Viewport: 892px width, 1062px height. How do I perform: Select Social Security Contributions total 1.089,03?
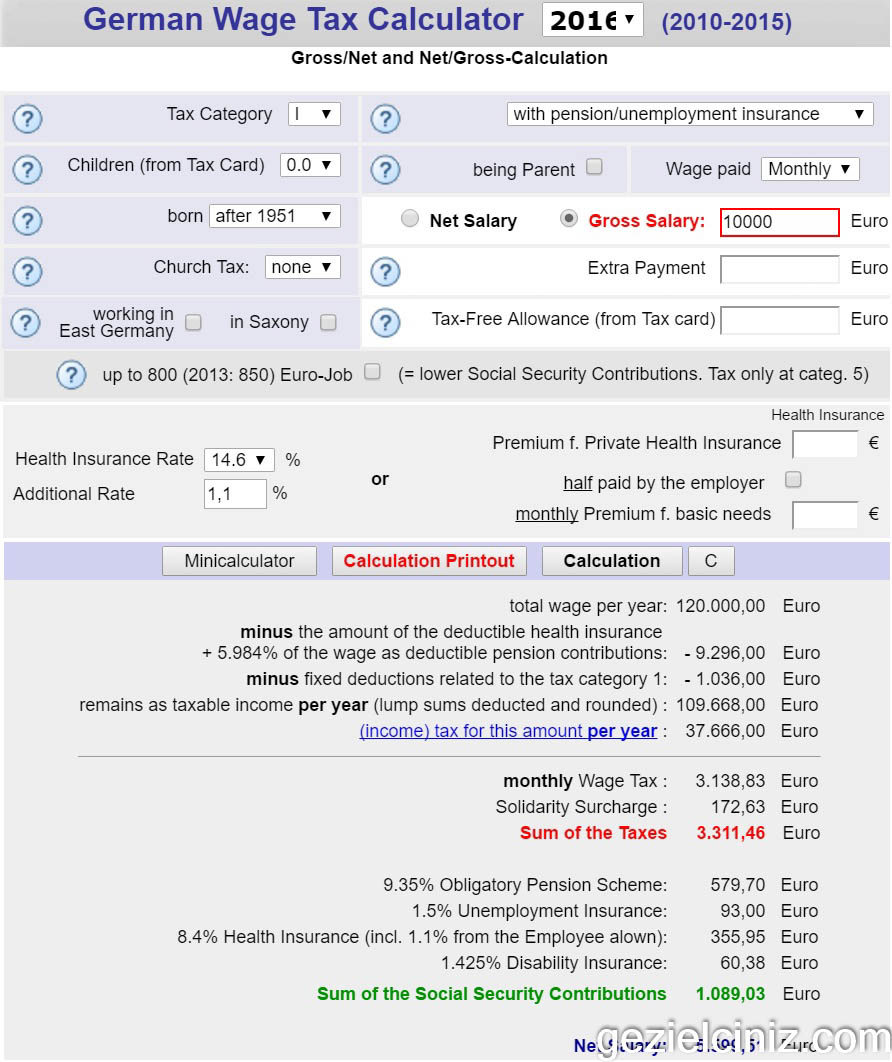coord(731,994)
